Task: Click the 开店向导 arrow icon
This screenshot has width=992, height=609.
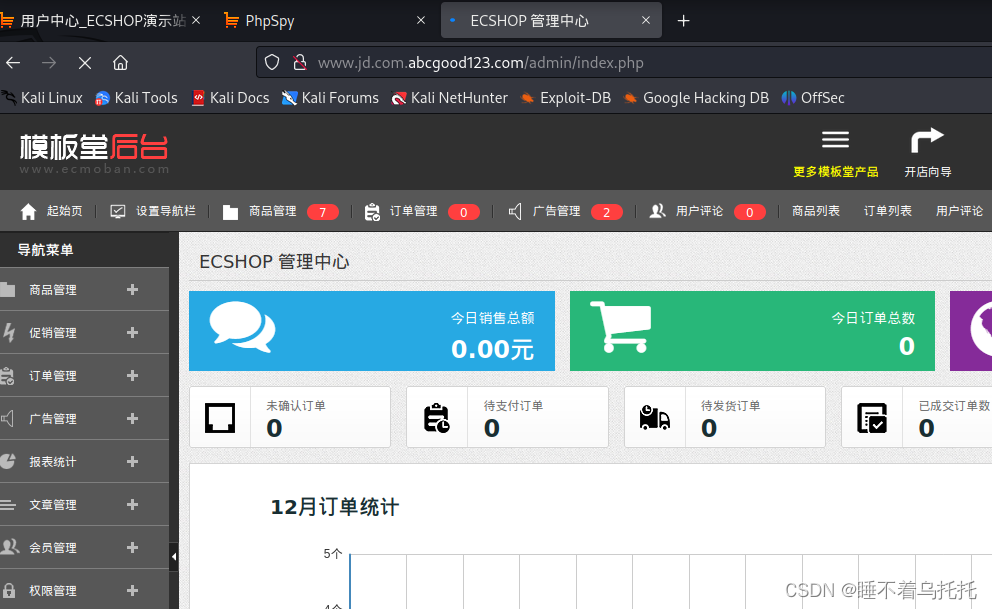Action: (x=927, y=140)
